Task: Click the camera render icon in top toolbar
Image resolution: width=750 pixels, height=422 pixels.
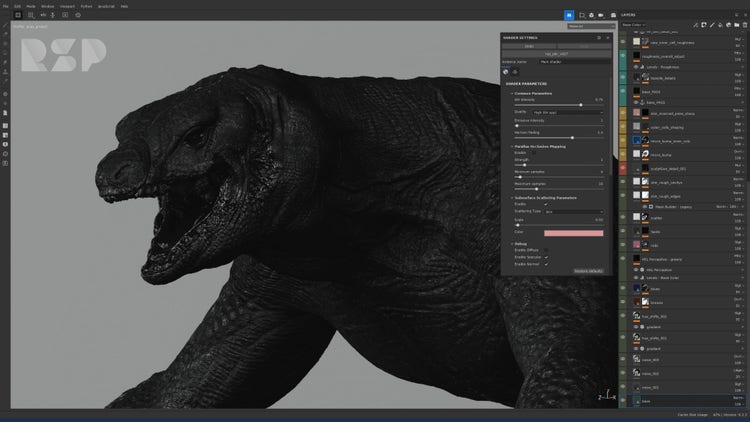Action: pos(593,15)
